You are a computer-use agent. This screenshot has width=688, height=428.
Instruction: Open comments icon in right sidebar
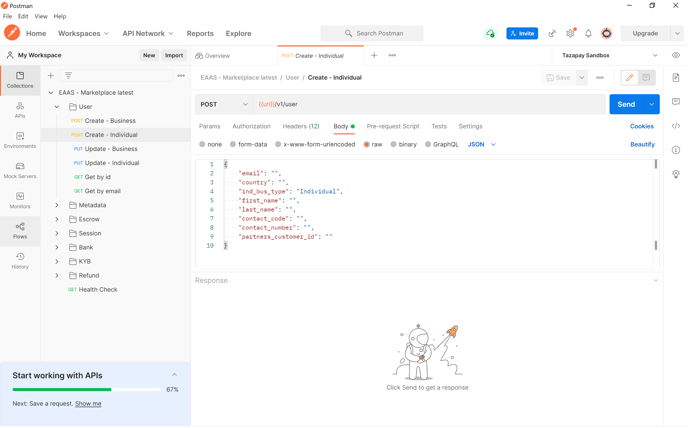coord(676,102)
